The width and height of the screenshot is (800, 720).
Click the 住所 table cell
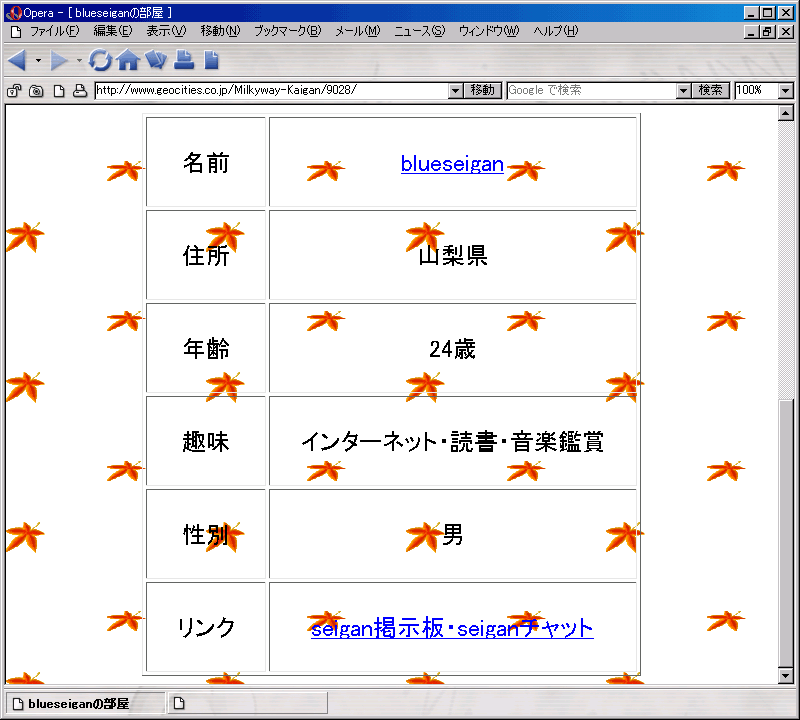pos(206,255)
